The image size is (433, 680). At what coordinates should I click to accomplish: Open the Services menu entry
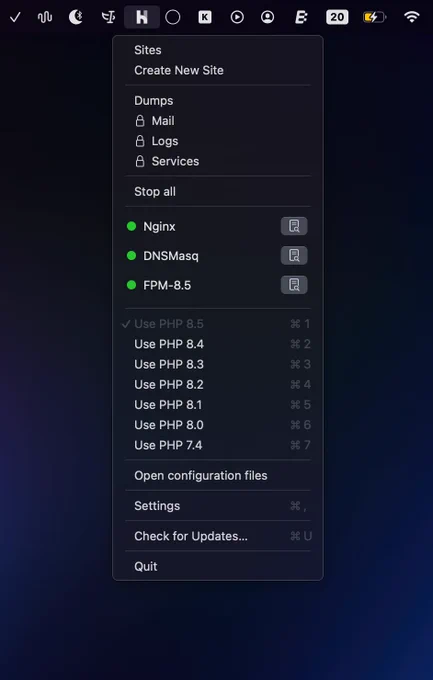(218, 161)
